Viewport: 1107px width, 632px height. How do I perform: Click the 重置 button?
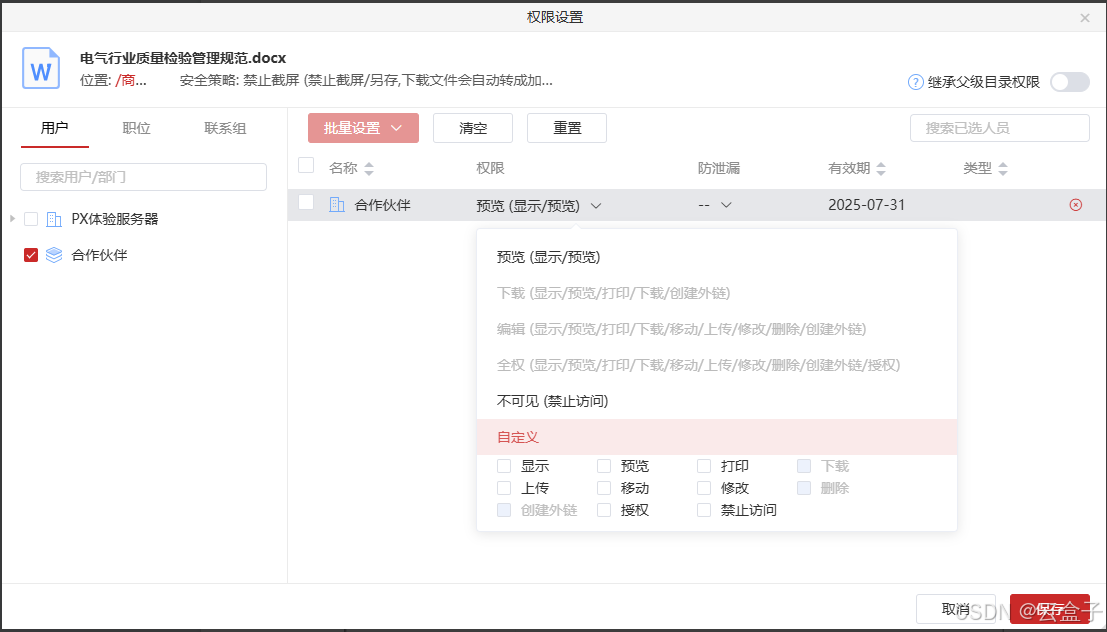[x=567, y=128]
